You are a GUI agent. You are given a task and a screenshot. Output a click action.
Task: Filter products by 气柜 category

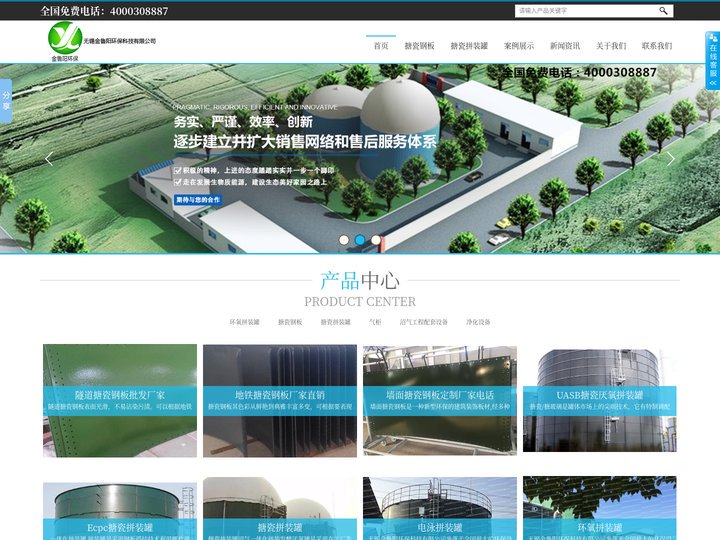375,322
